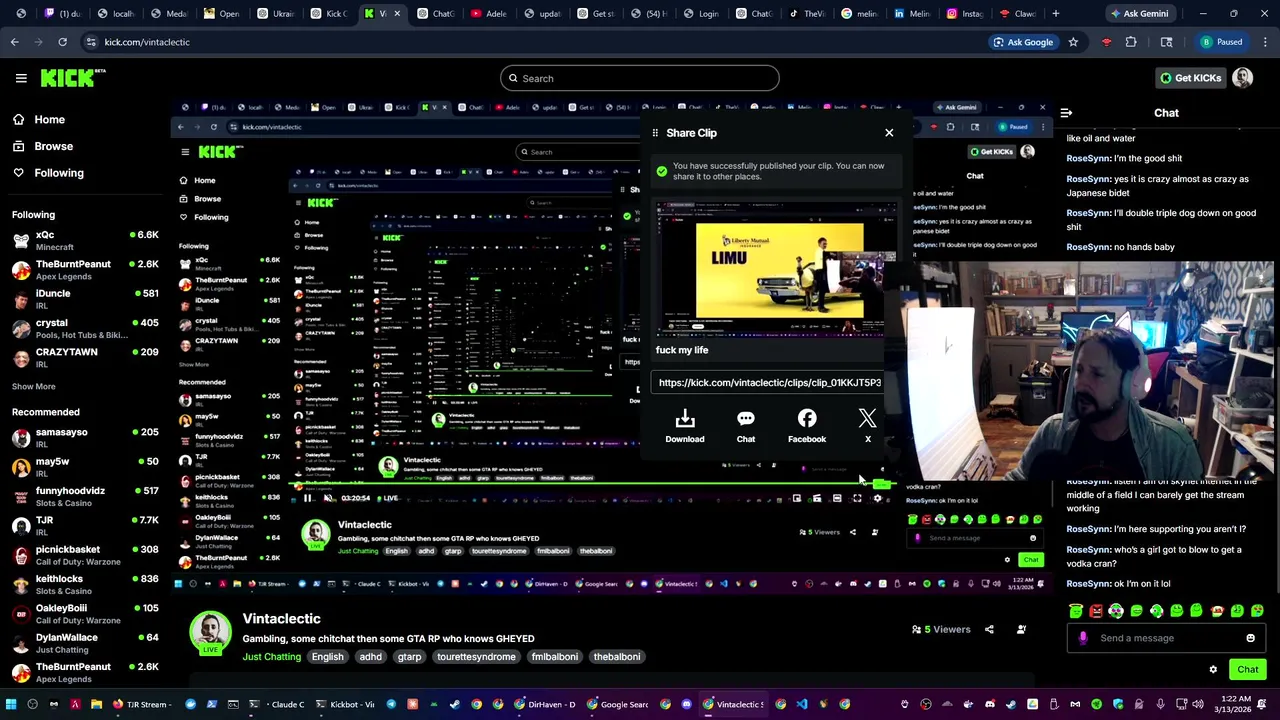
Task: Focus the Kick search field
Action: tap(640, 78)
